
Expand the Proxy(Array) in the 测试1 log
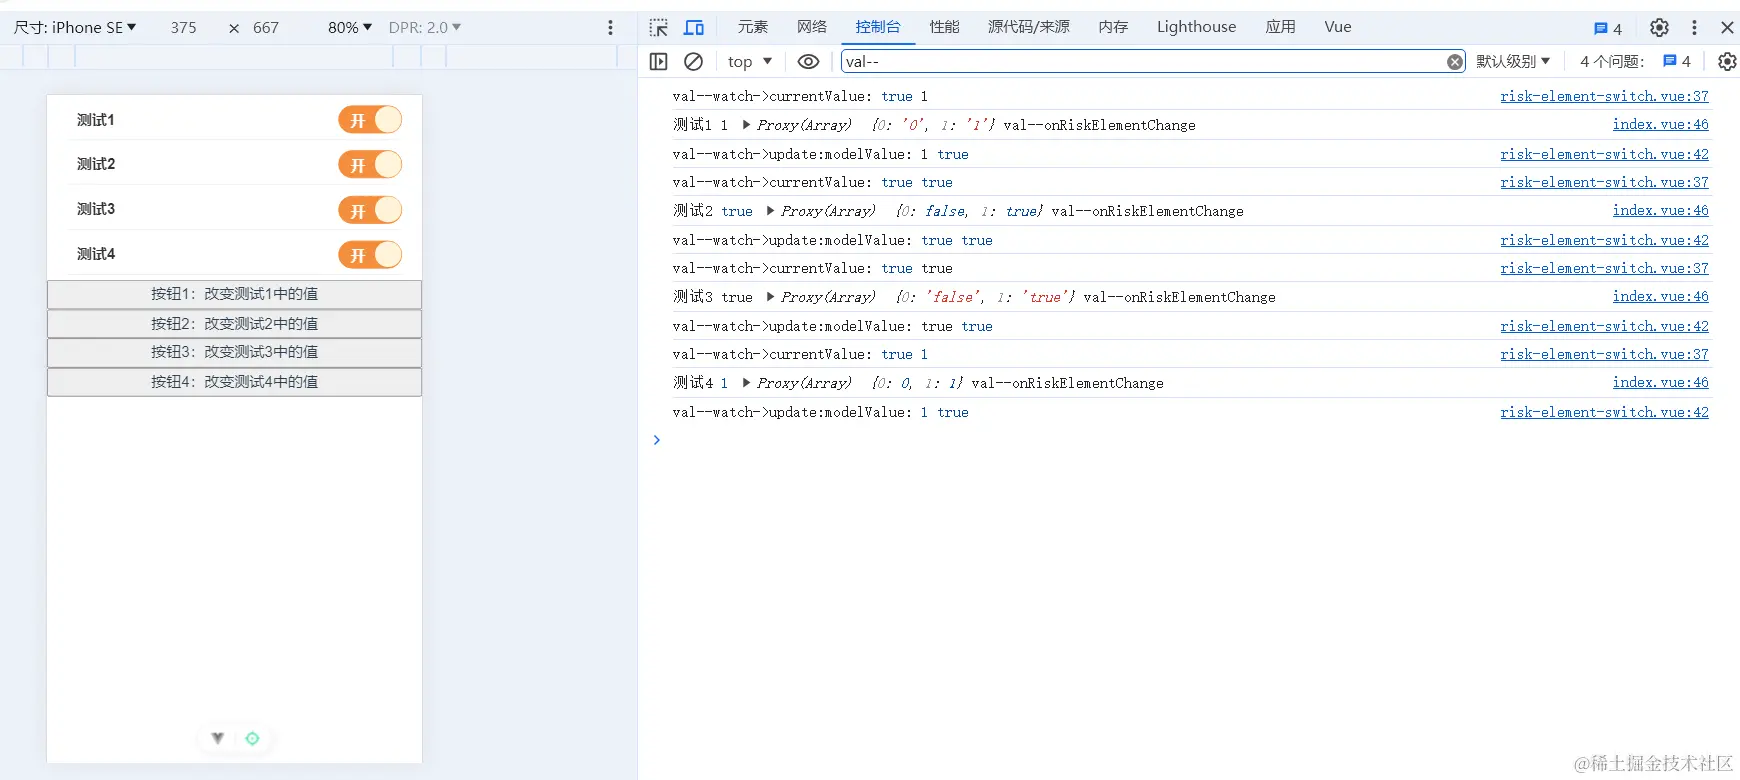click(x=746, y=125)
